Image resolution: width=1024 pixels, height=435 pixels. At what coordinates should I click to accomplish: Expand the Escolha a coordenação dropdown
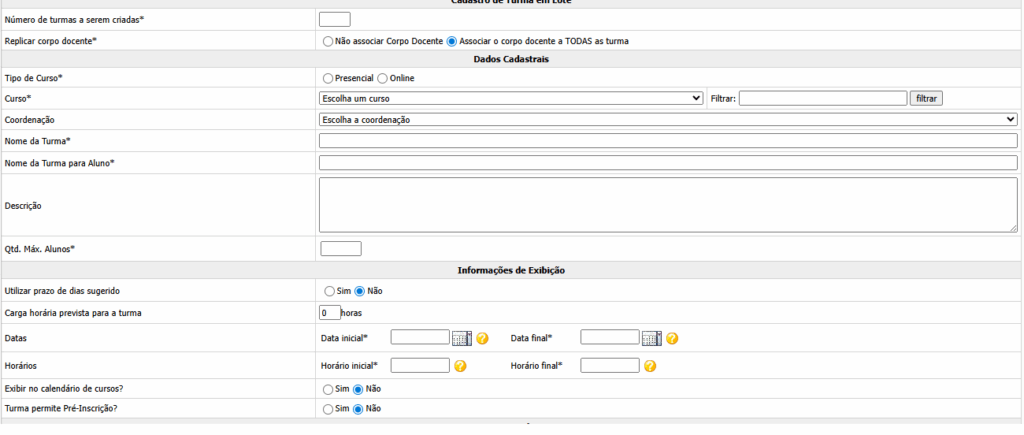667,119
